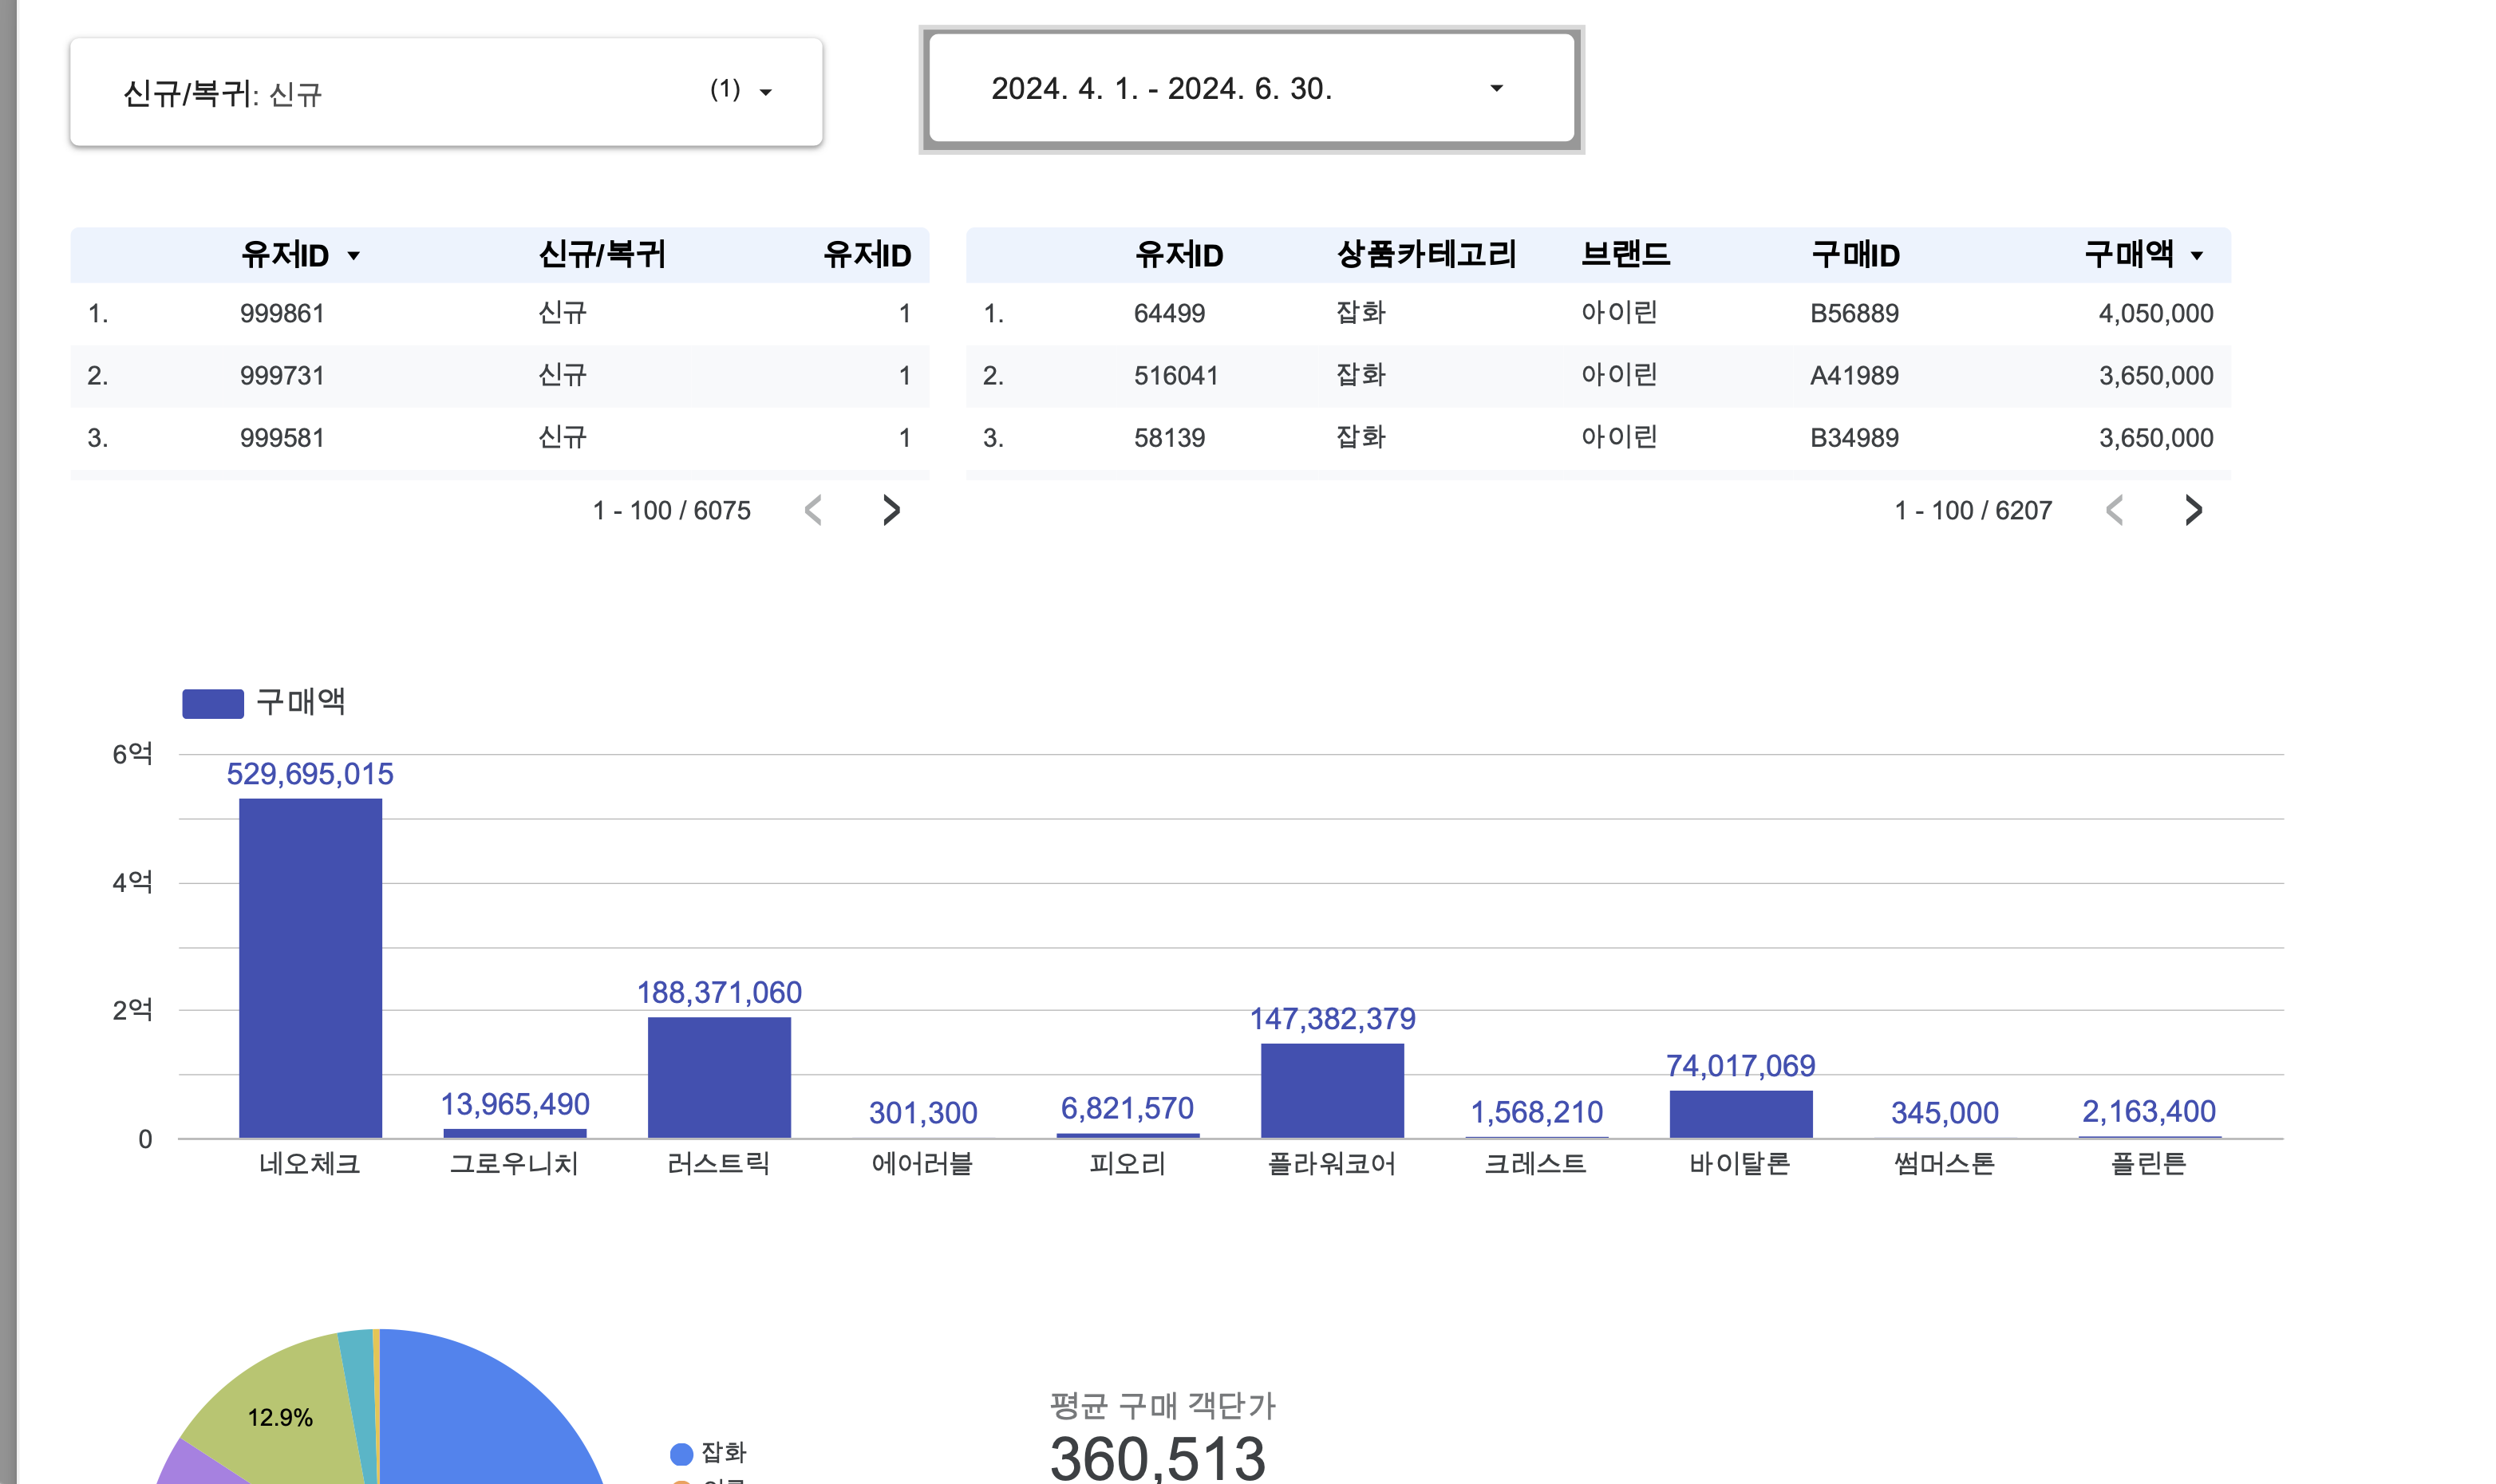Click purchase ID B56889
This screenshot has width=2496, height=1484.
1854,314
